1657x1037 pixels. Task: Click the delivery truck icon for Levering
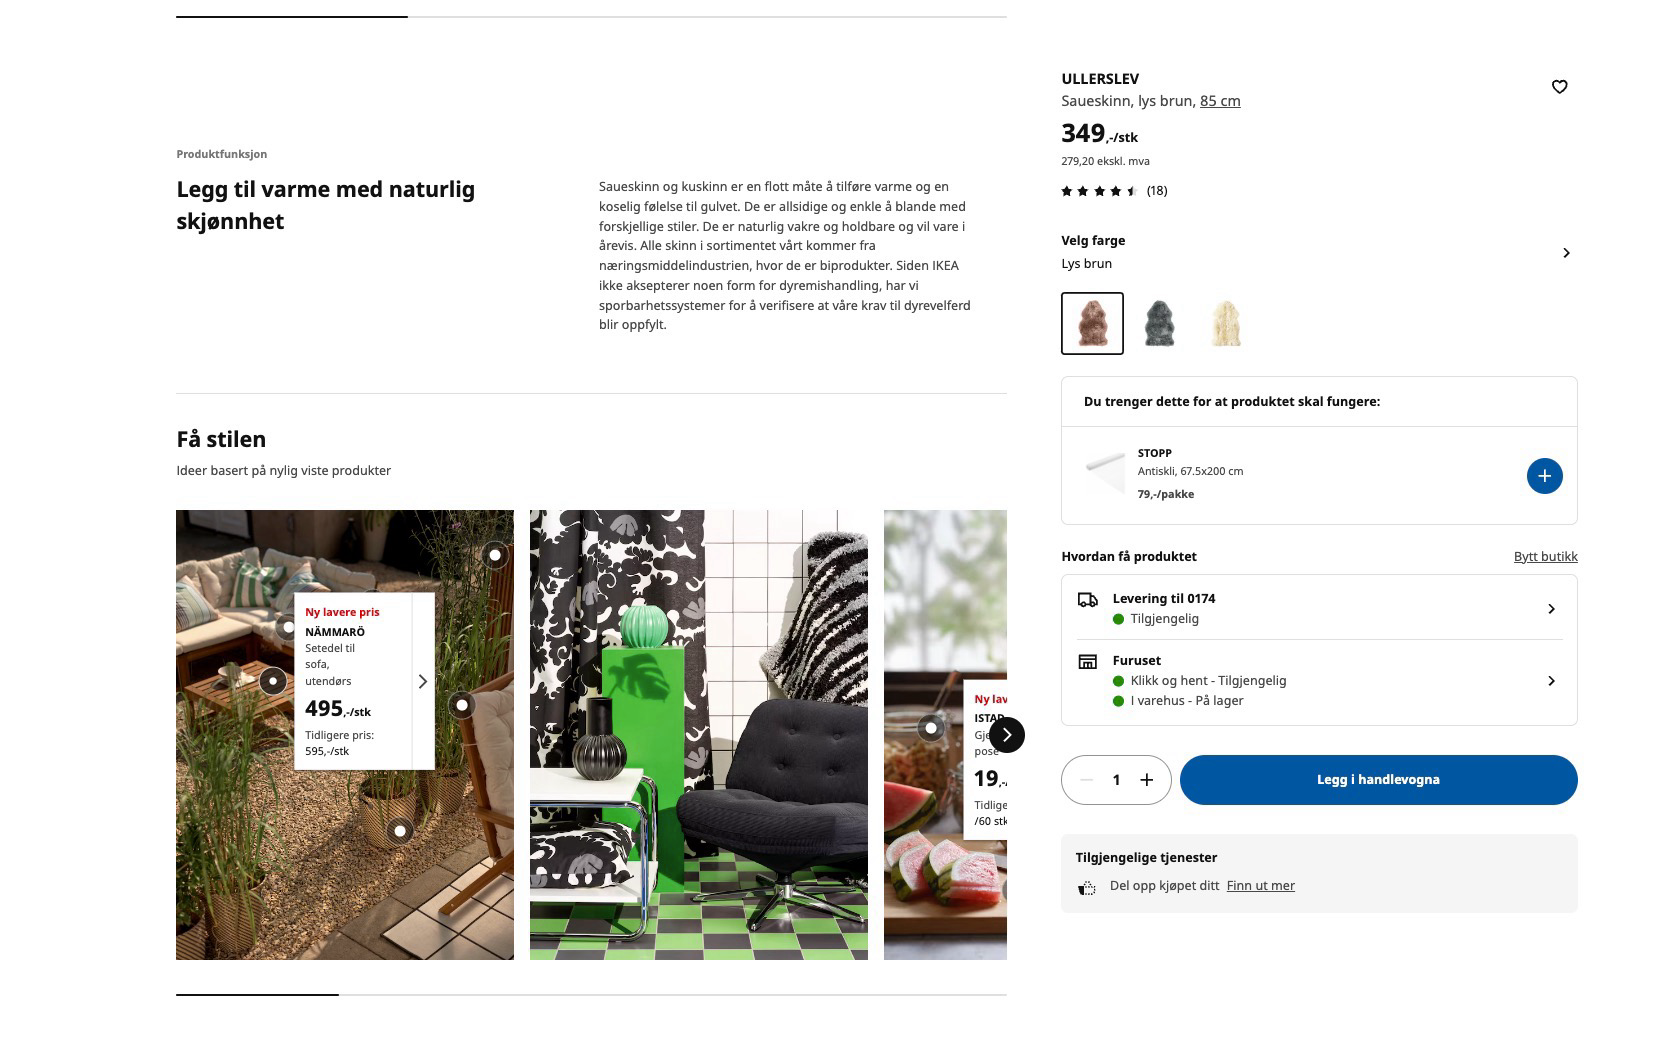pos(1087,599)
